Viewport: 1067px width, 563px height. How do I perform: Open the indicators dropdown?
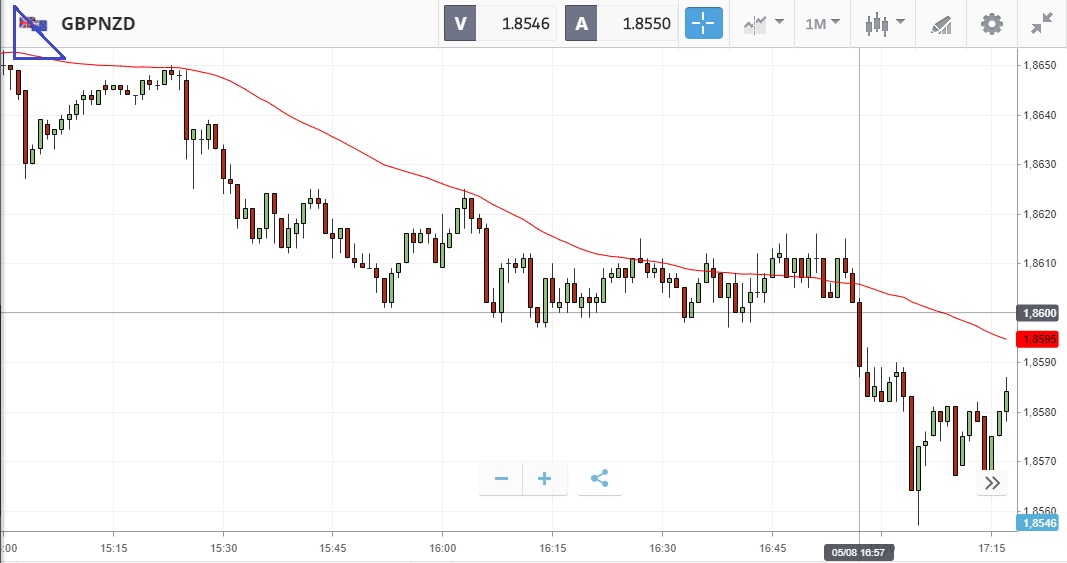pos(763,23)
